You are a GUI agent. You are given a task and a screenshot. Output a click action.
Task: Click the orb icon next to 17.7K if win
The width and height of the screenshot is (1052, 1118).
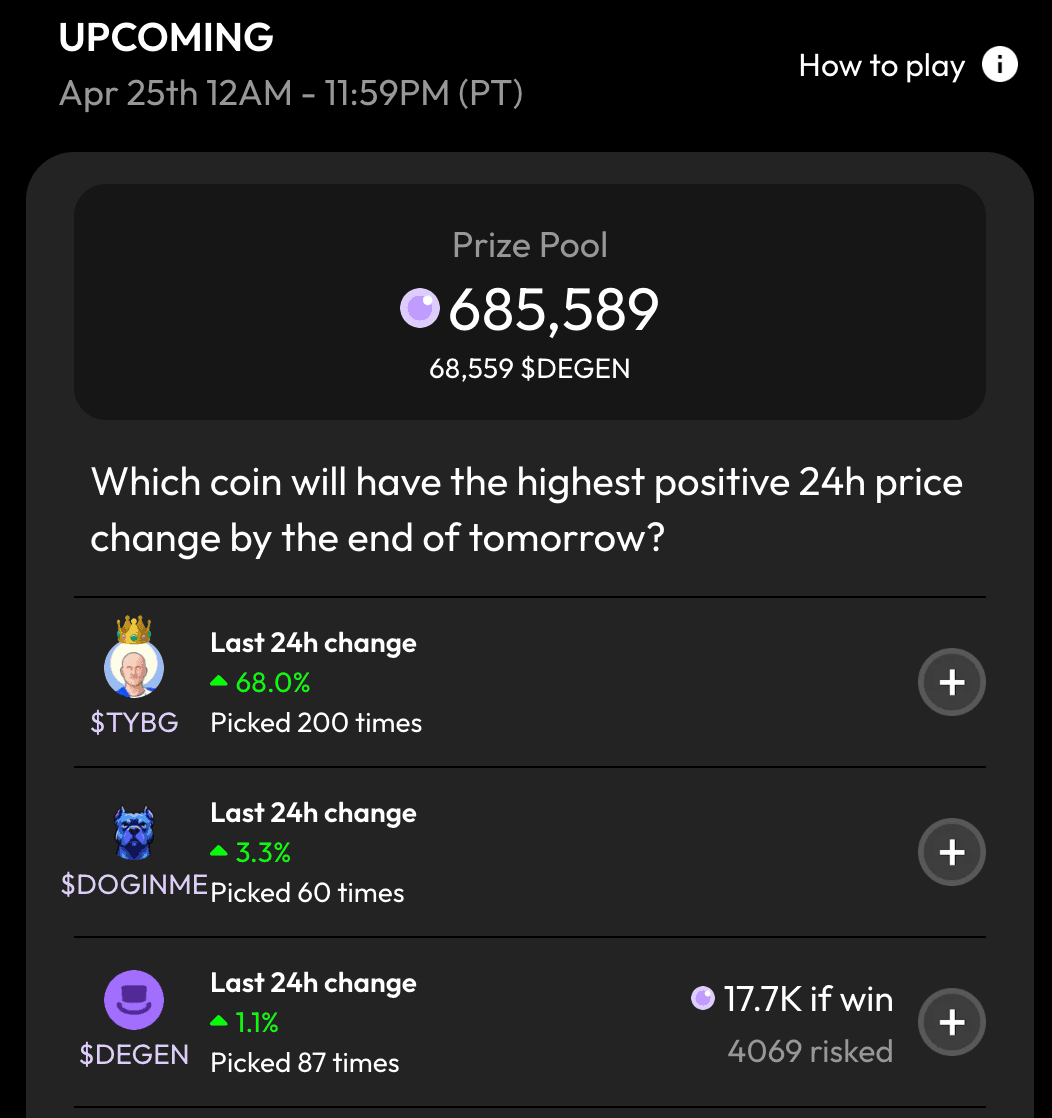click(703, 998)
